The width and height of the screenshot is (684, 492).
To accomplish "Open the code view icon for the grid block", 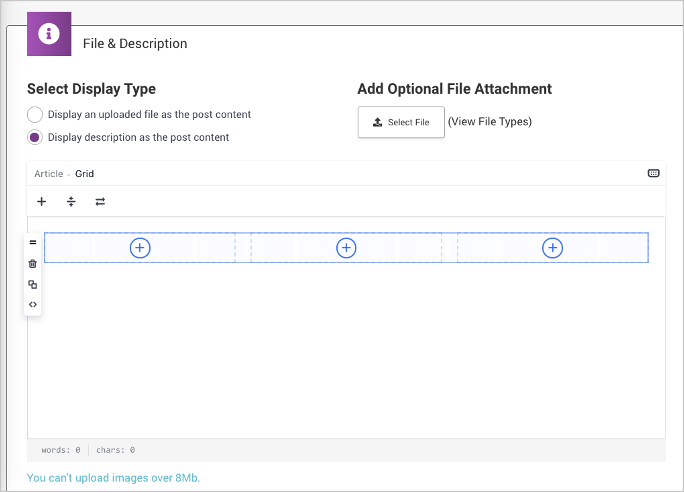I will click(33, 304).
